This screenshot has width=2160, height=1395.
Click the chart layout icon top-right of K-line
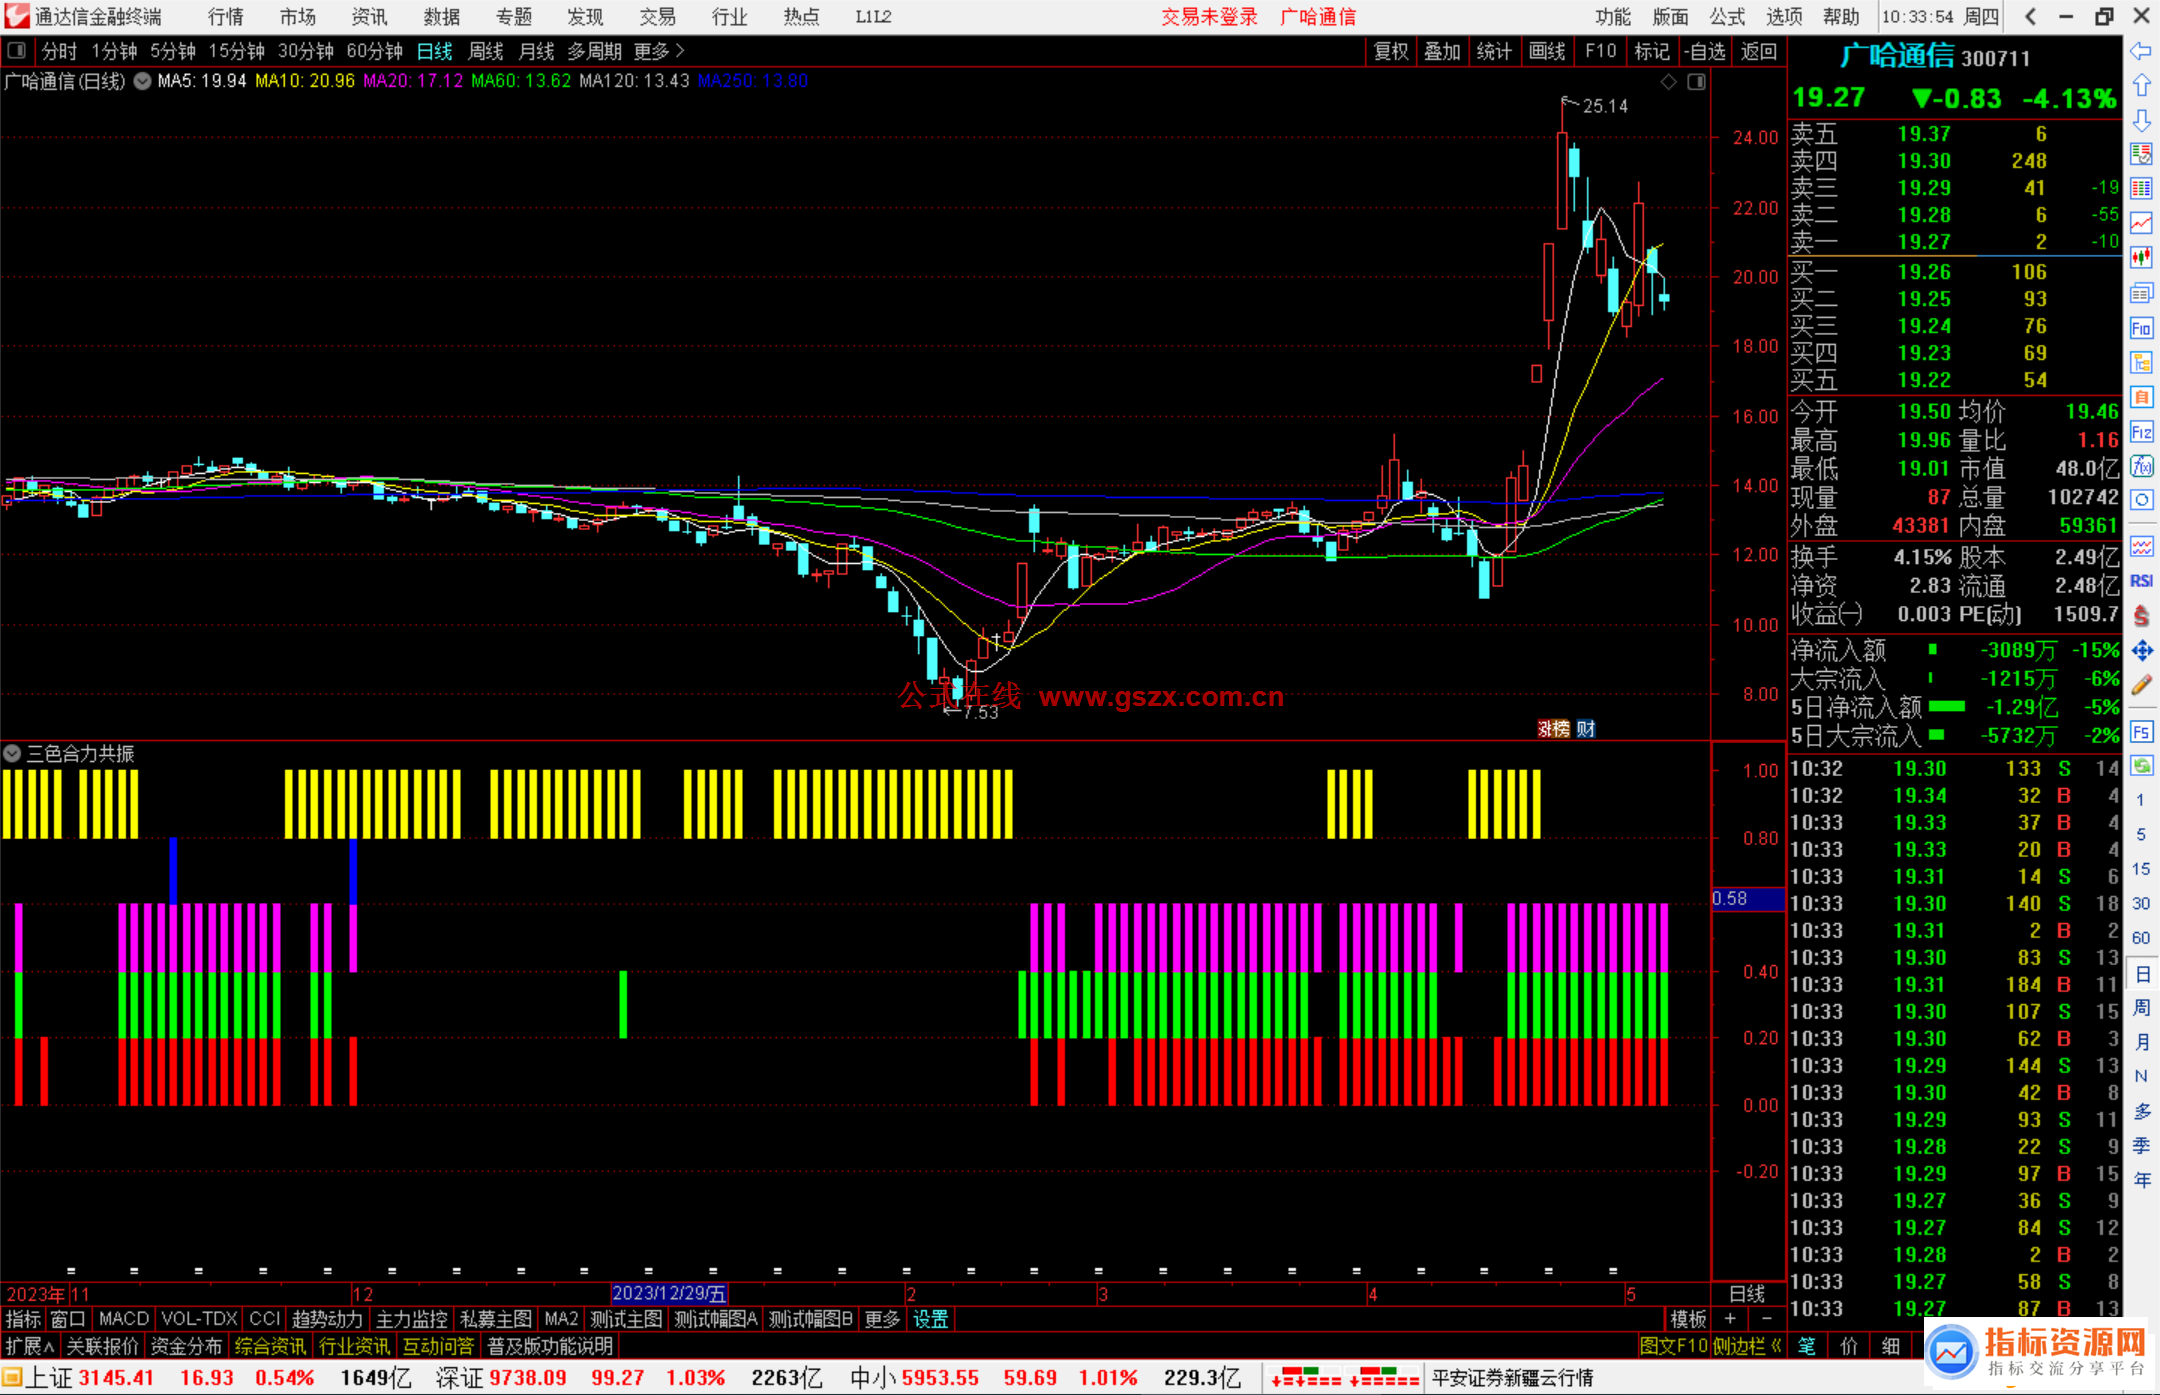[1696, 82]
